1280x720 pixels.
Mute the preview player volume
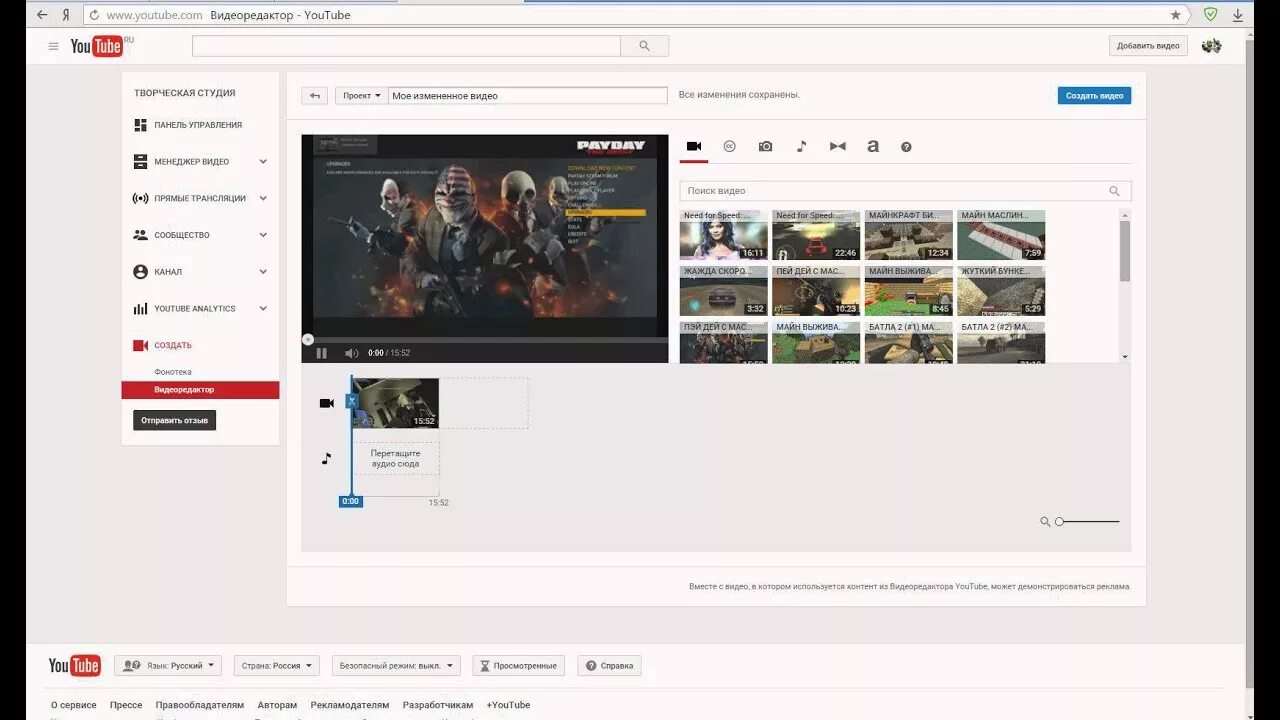click(351, 353)
